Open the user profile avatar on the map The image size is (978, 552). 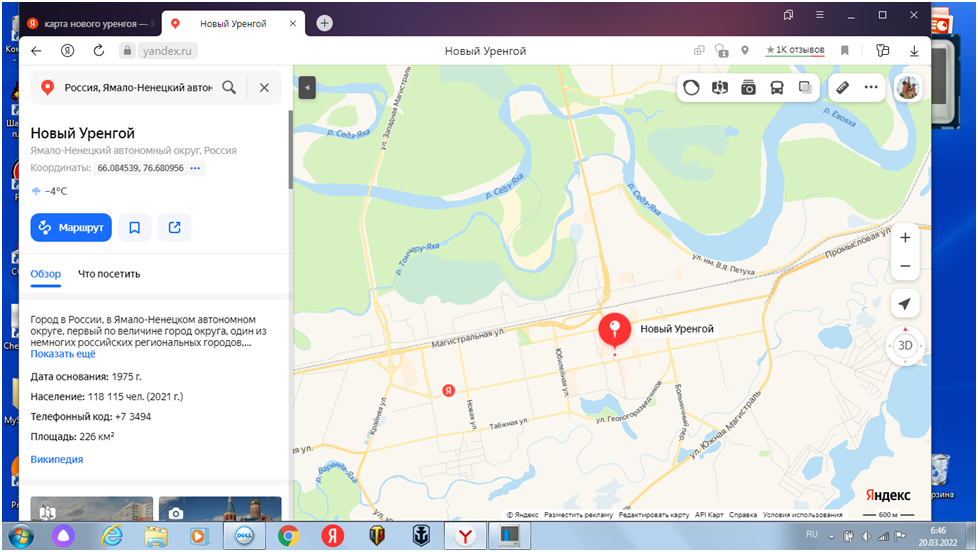pos(908,87)
